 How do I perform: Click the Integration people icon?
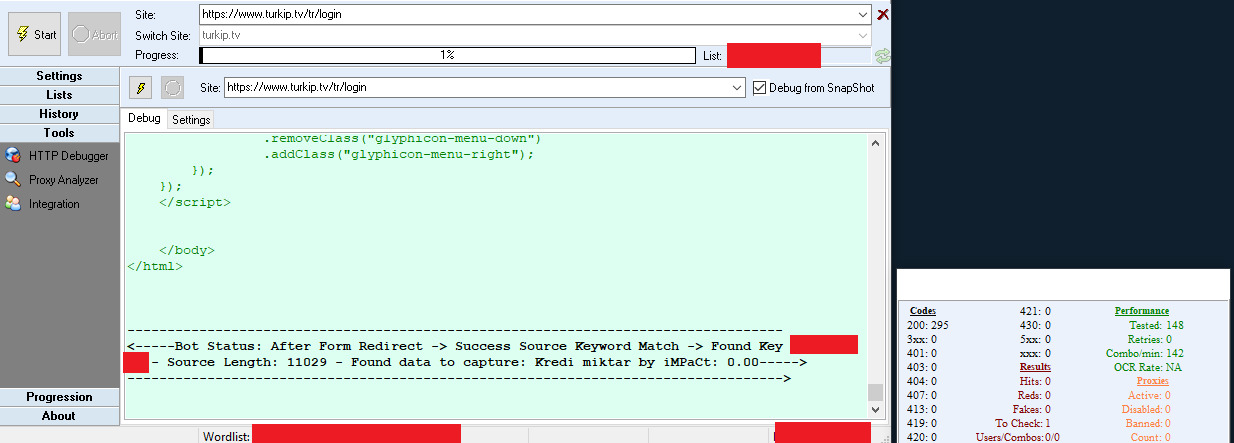13,204
